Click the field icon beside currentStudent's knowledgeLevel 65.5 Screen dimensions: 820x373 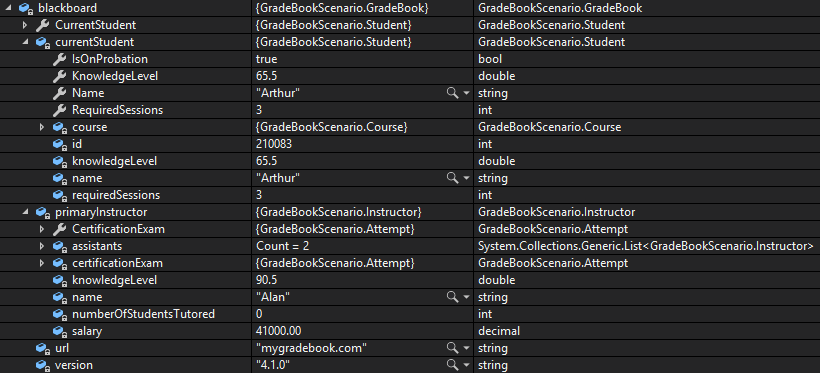coord(60,162)
